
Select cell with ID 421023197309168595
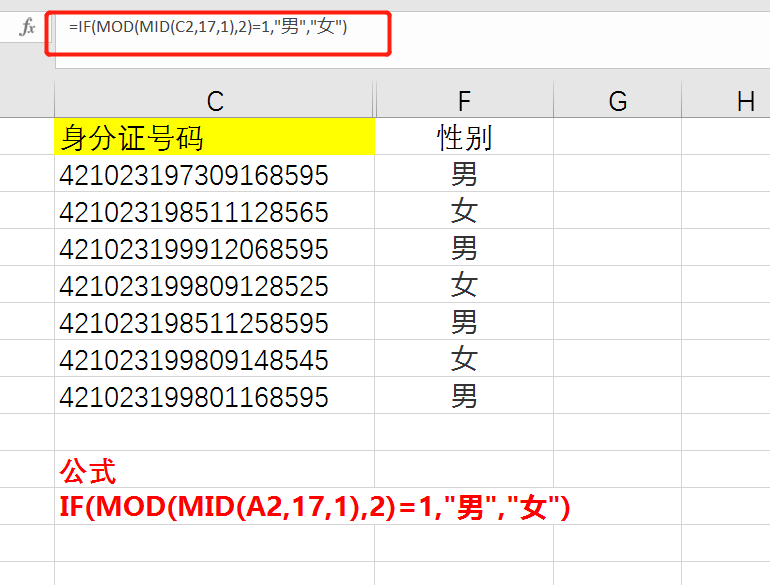pos(215,173)
